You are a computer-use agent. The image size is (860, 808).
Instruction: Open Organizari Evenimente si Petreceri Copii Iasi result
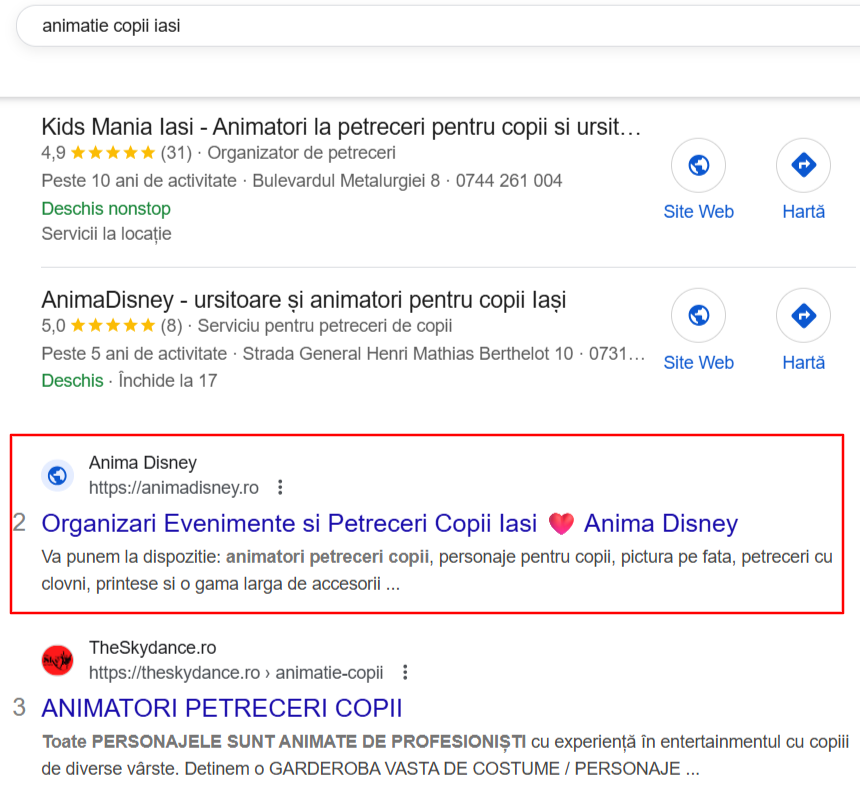(389, 523)
